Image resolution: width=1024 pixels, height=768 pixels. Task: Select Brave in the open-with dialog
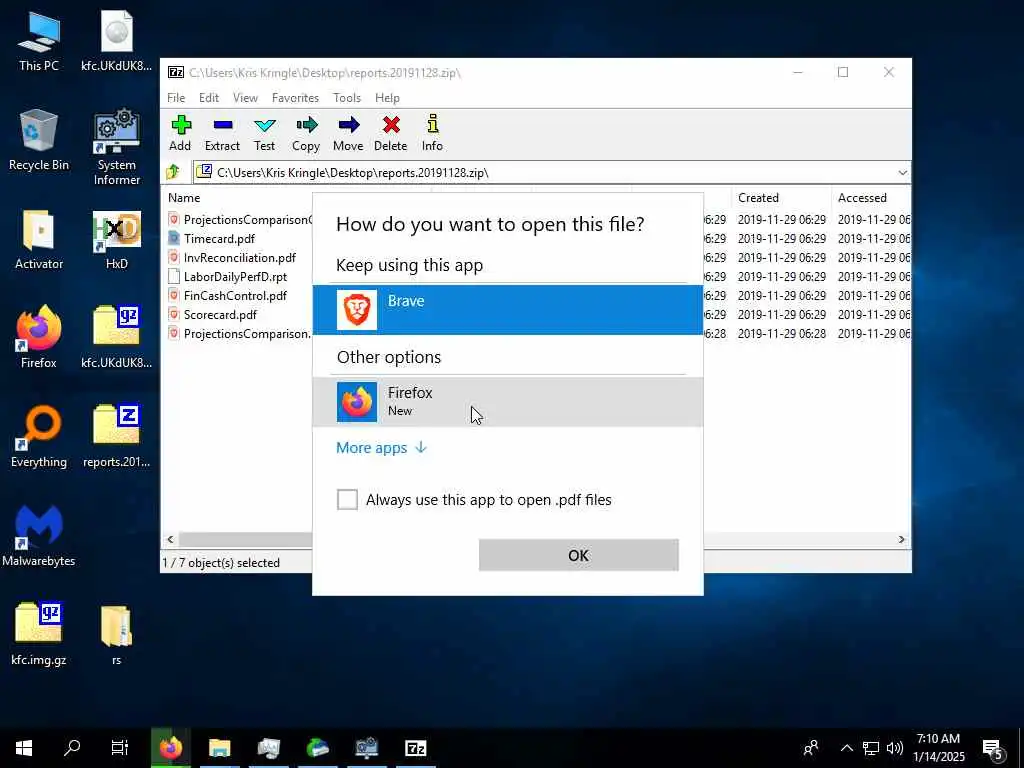pyautogui.click(x=507, y=310)
